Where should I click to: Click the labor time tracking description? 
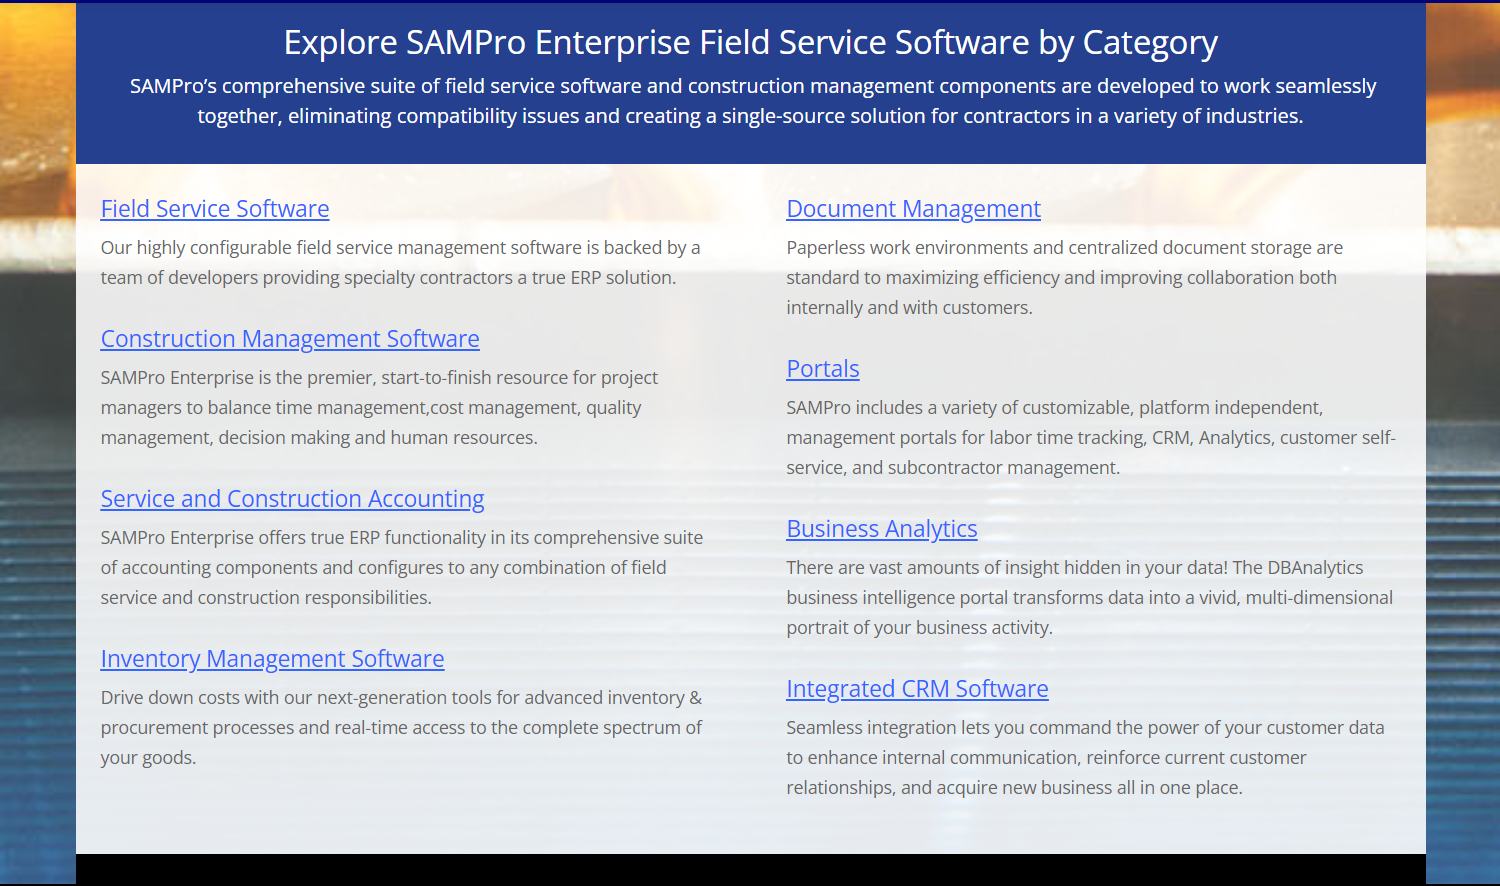[x=1090, y=437]
